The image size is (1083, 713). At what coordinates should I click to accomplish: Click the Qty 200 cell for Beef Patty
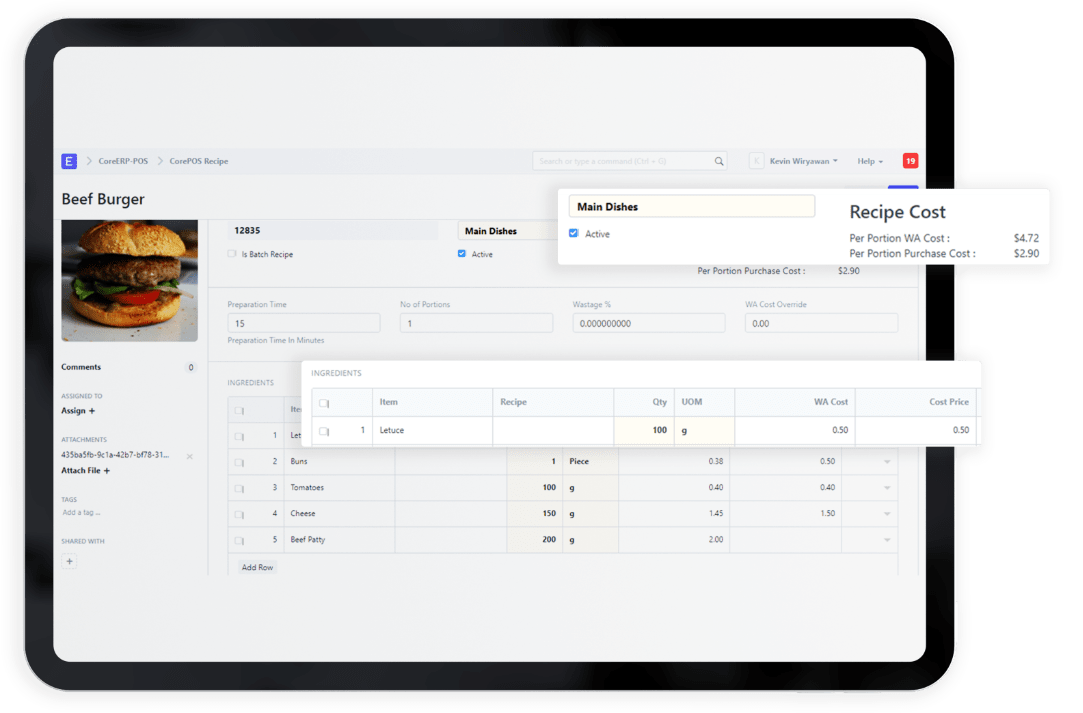[535, 540]
